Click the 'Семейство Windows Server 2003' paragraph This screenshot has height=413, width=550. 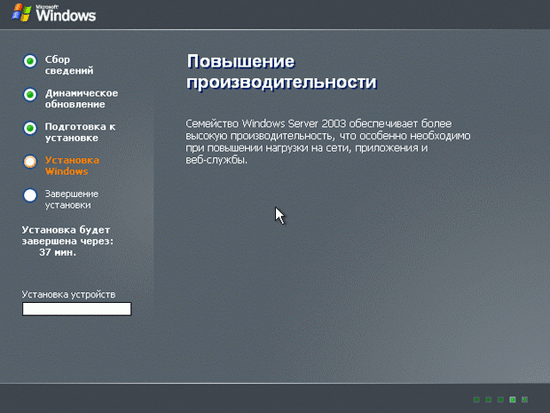(x=328, y=142)
